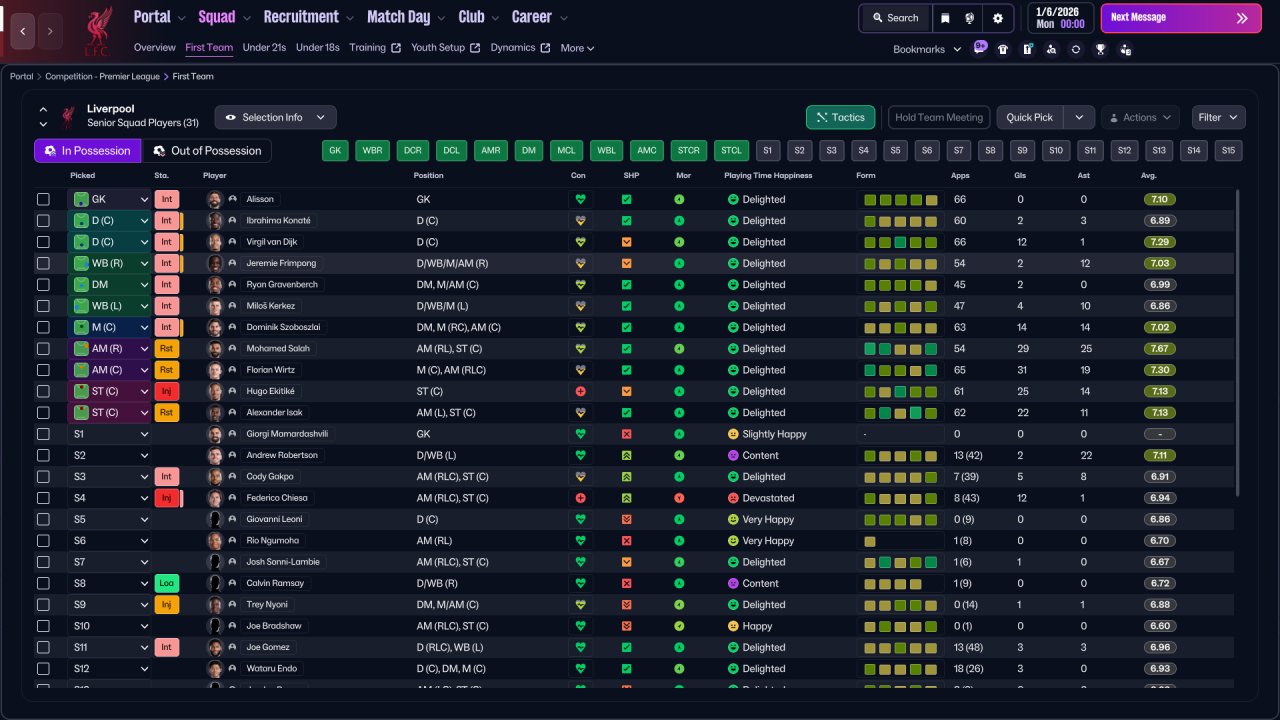Open the trophy bookmark shortcut icon

click(1100, 49)
